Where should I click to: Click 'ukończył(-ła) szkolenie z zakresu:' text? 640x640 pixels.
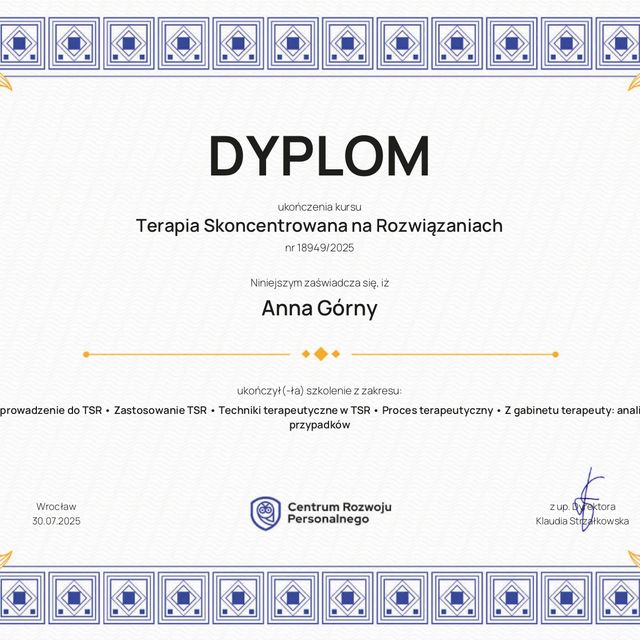(320, 391)
